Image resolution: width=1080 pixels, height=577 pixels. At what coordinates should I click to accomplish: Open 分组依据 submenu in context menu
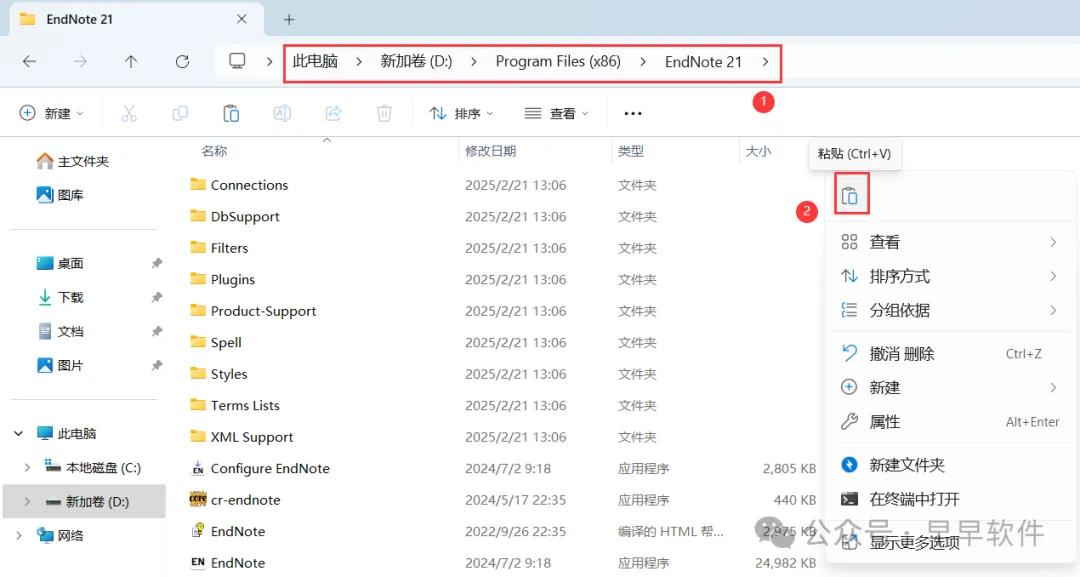949,310
